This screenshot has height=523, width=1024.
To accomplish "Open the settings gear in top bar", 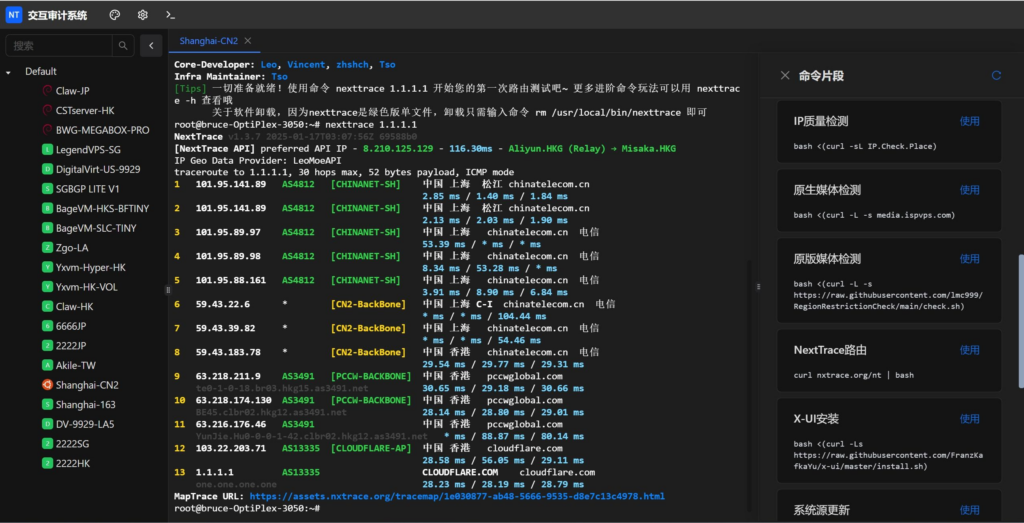I will (142, 15).
